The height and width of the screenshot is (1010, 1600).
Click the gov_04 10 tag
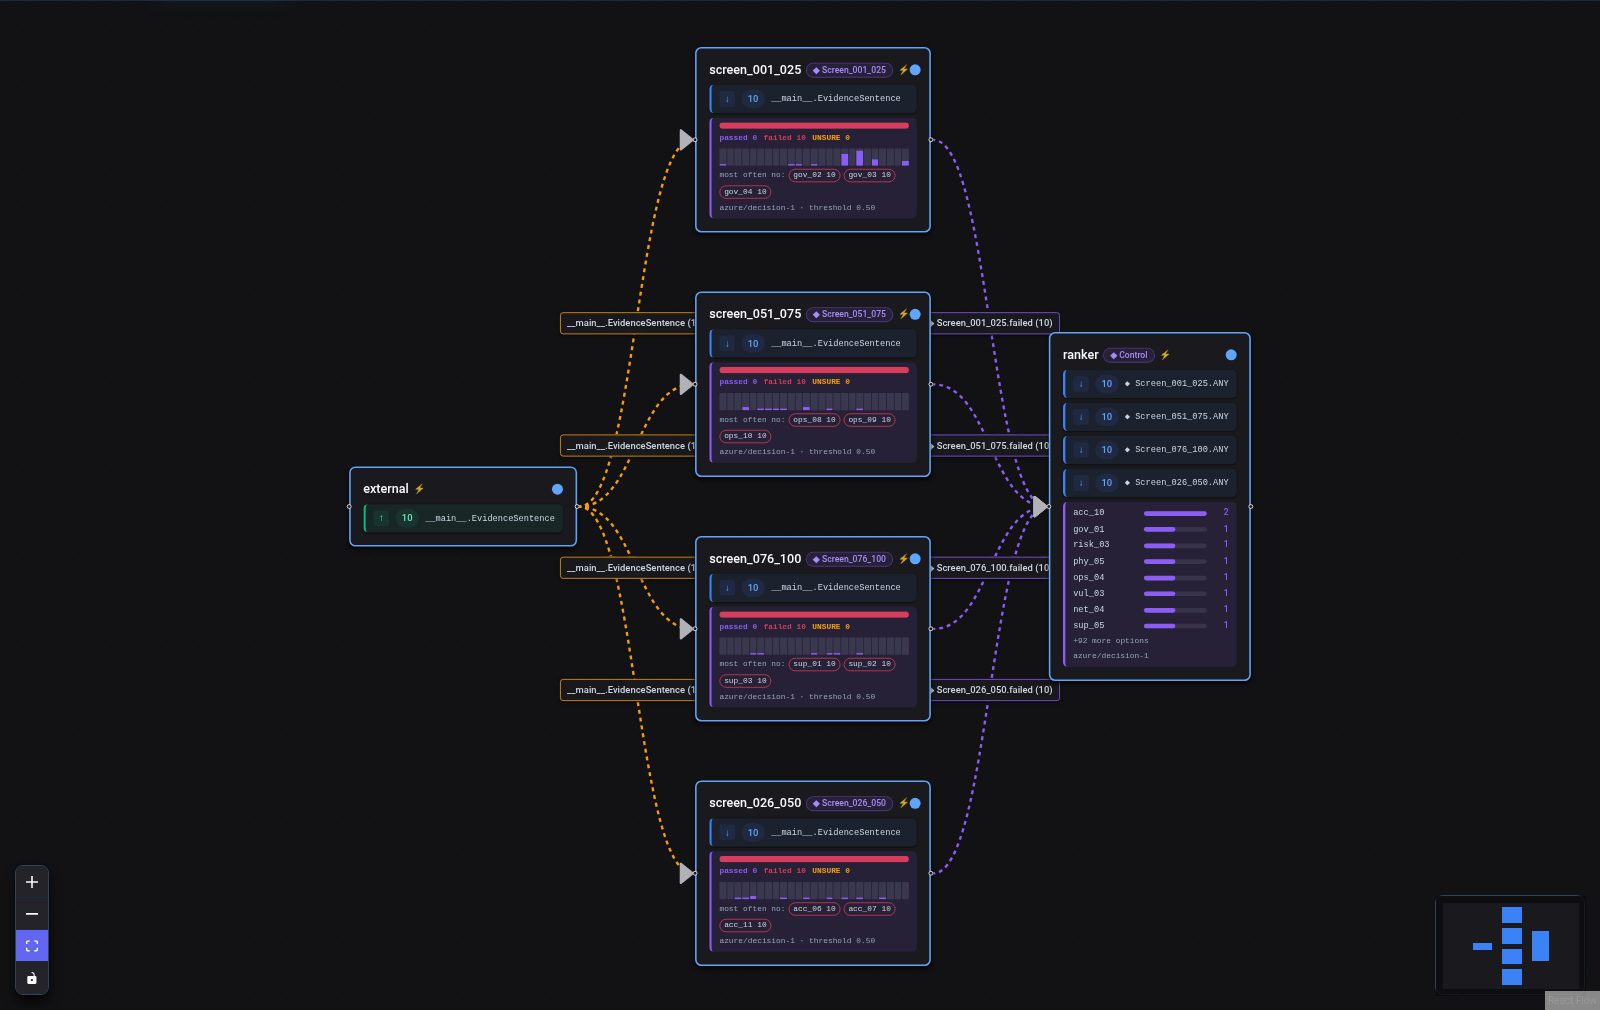click(745, 192)
